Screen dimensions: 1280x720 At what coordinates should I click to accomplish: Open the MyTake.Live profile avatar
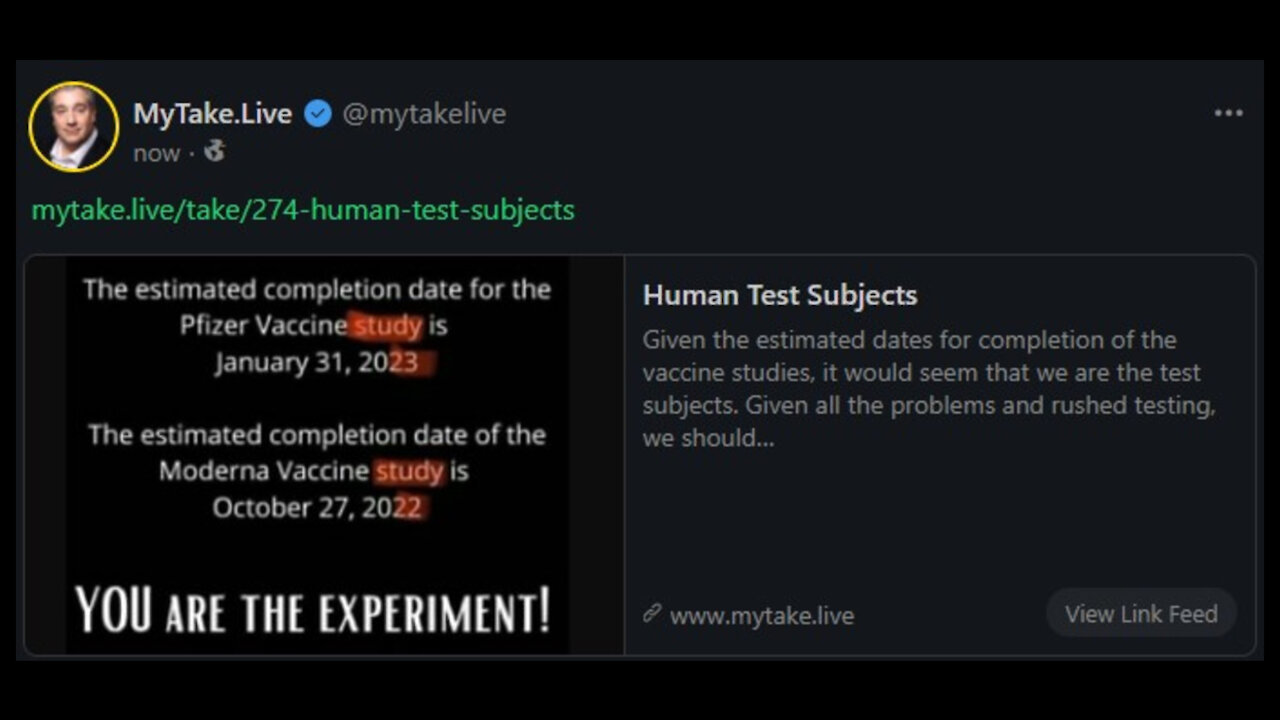(74, 127)
